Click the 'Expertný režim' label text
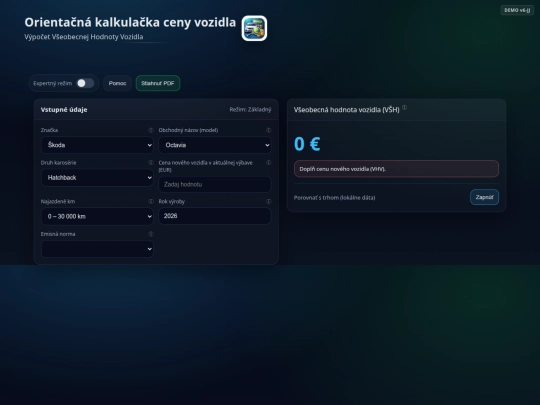 pos(53,83)
